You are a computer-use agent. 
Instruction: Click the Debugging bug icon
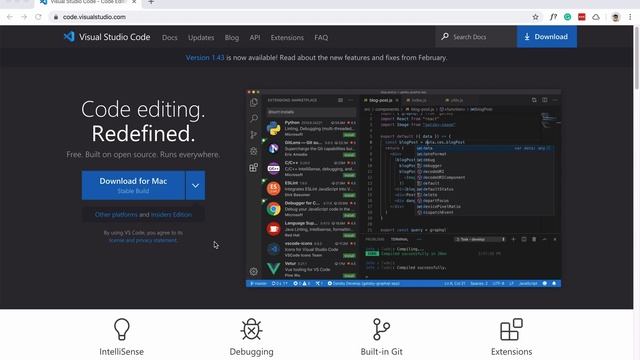[x=251, y=329]
